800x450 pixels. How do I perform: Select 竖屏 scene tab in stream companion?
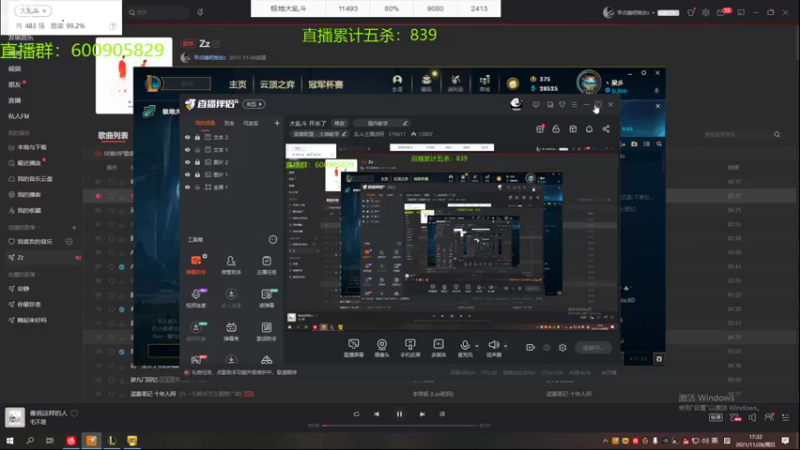pyautogui.click(x=229, y=123)
